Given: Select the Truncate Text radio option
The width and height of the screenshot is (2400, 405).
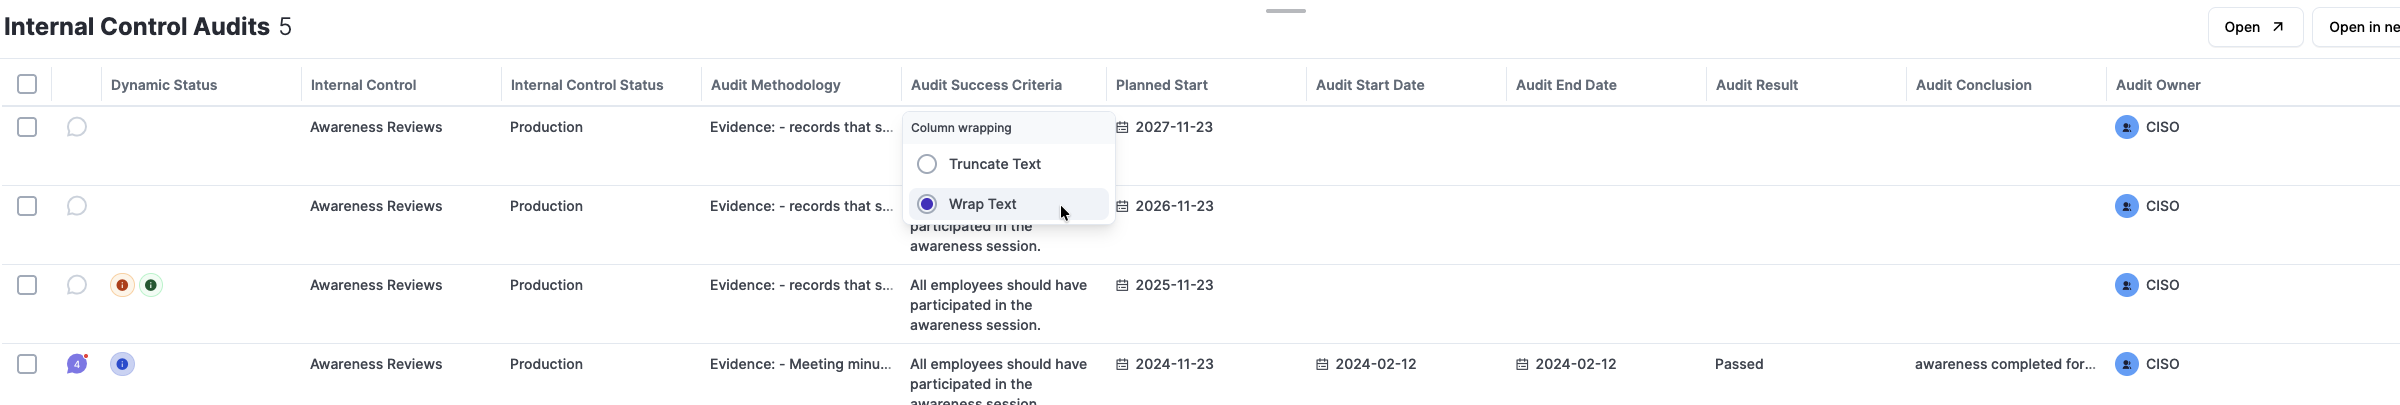Looking at the screenshot, I should coord(927,164).
